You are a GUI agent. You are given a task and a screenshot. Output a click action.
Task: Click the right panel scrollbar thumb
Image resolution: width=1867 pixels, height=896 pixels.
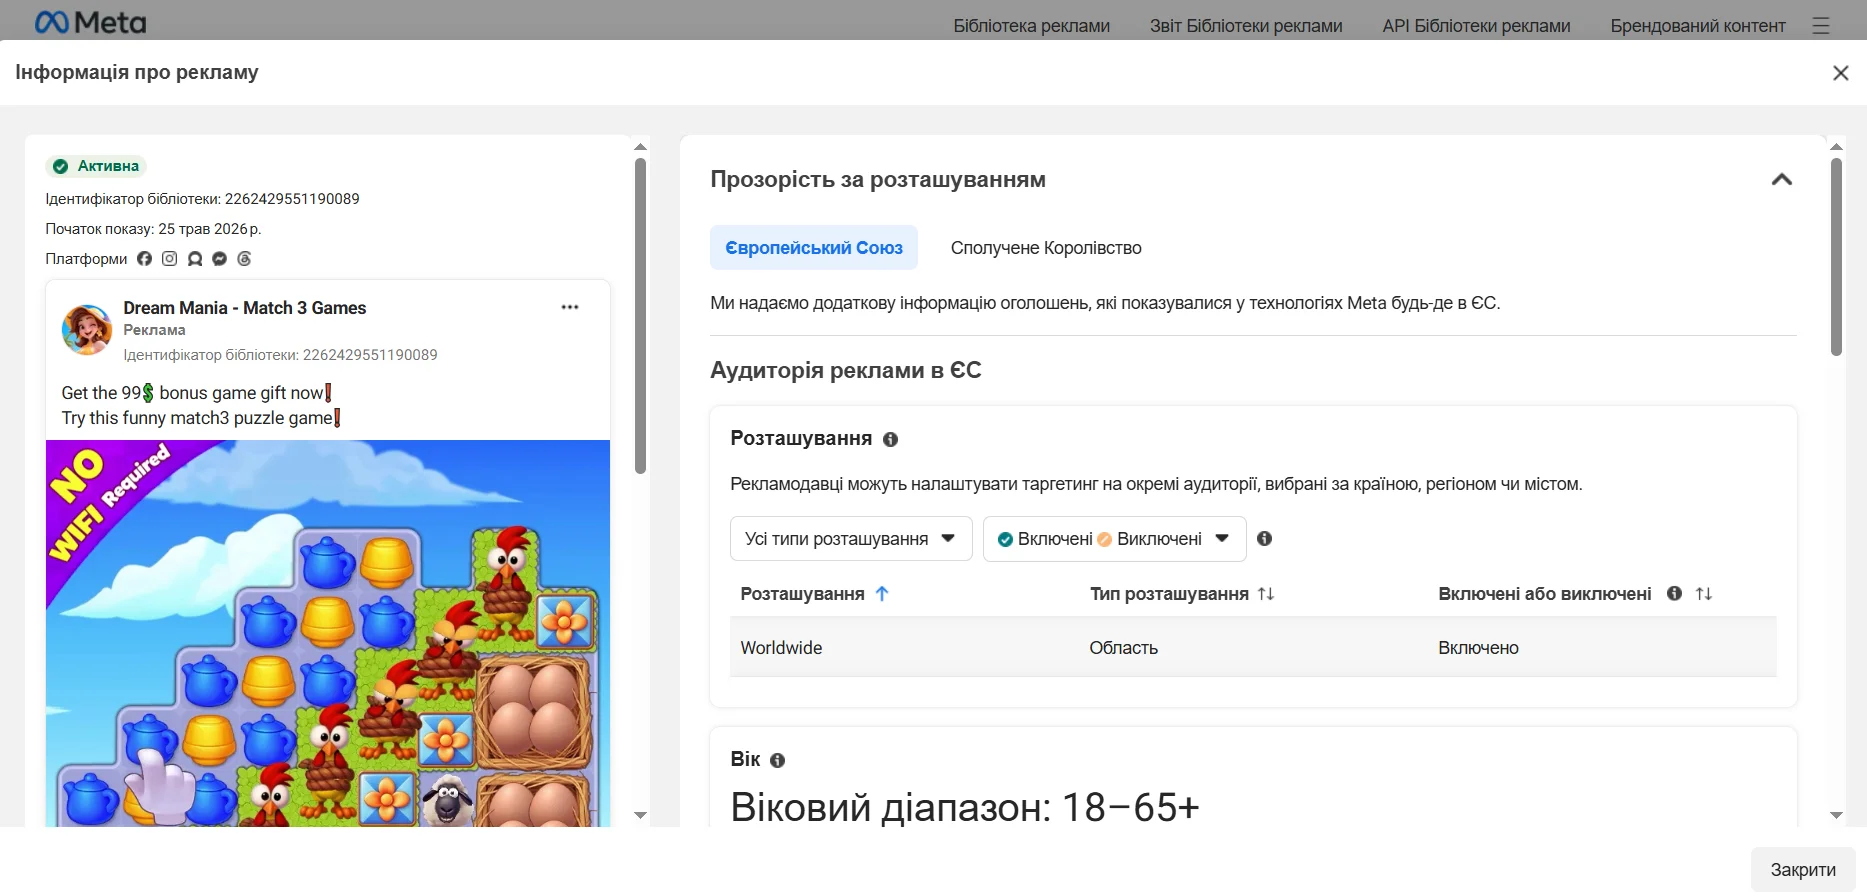[x=1836, y=256]
